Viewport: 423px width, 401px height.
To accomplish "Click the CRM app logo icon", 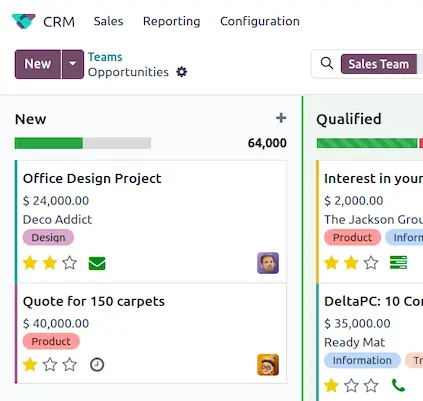I will (23, 21).
